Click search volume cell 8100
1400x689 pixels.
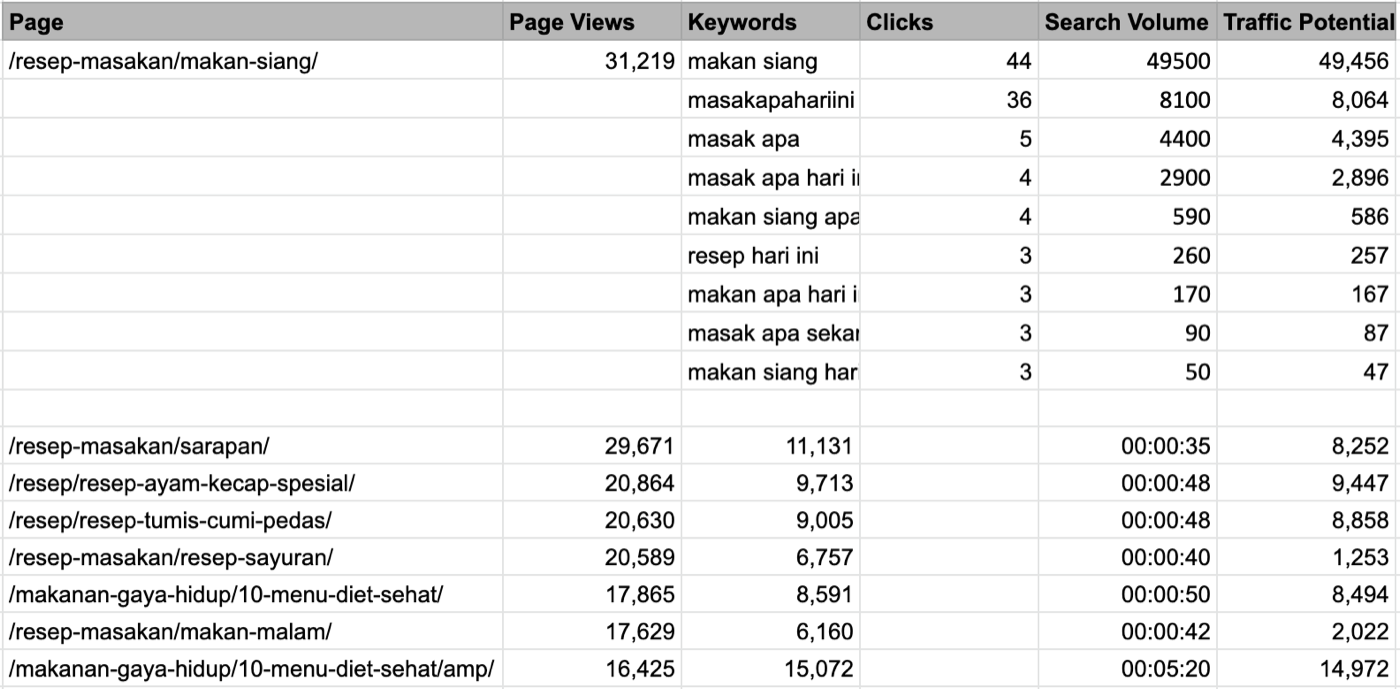point(1127,100)
